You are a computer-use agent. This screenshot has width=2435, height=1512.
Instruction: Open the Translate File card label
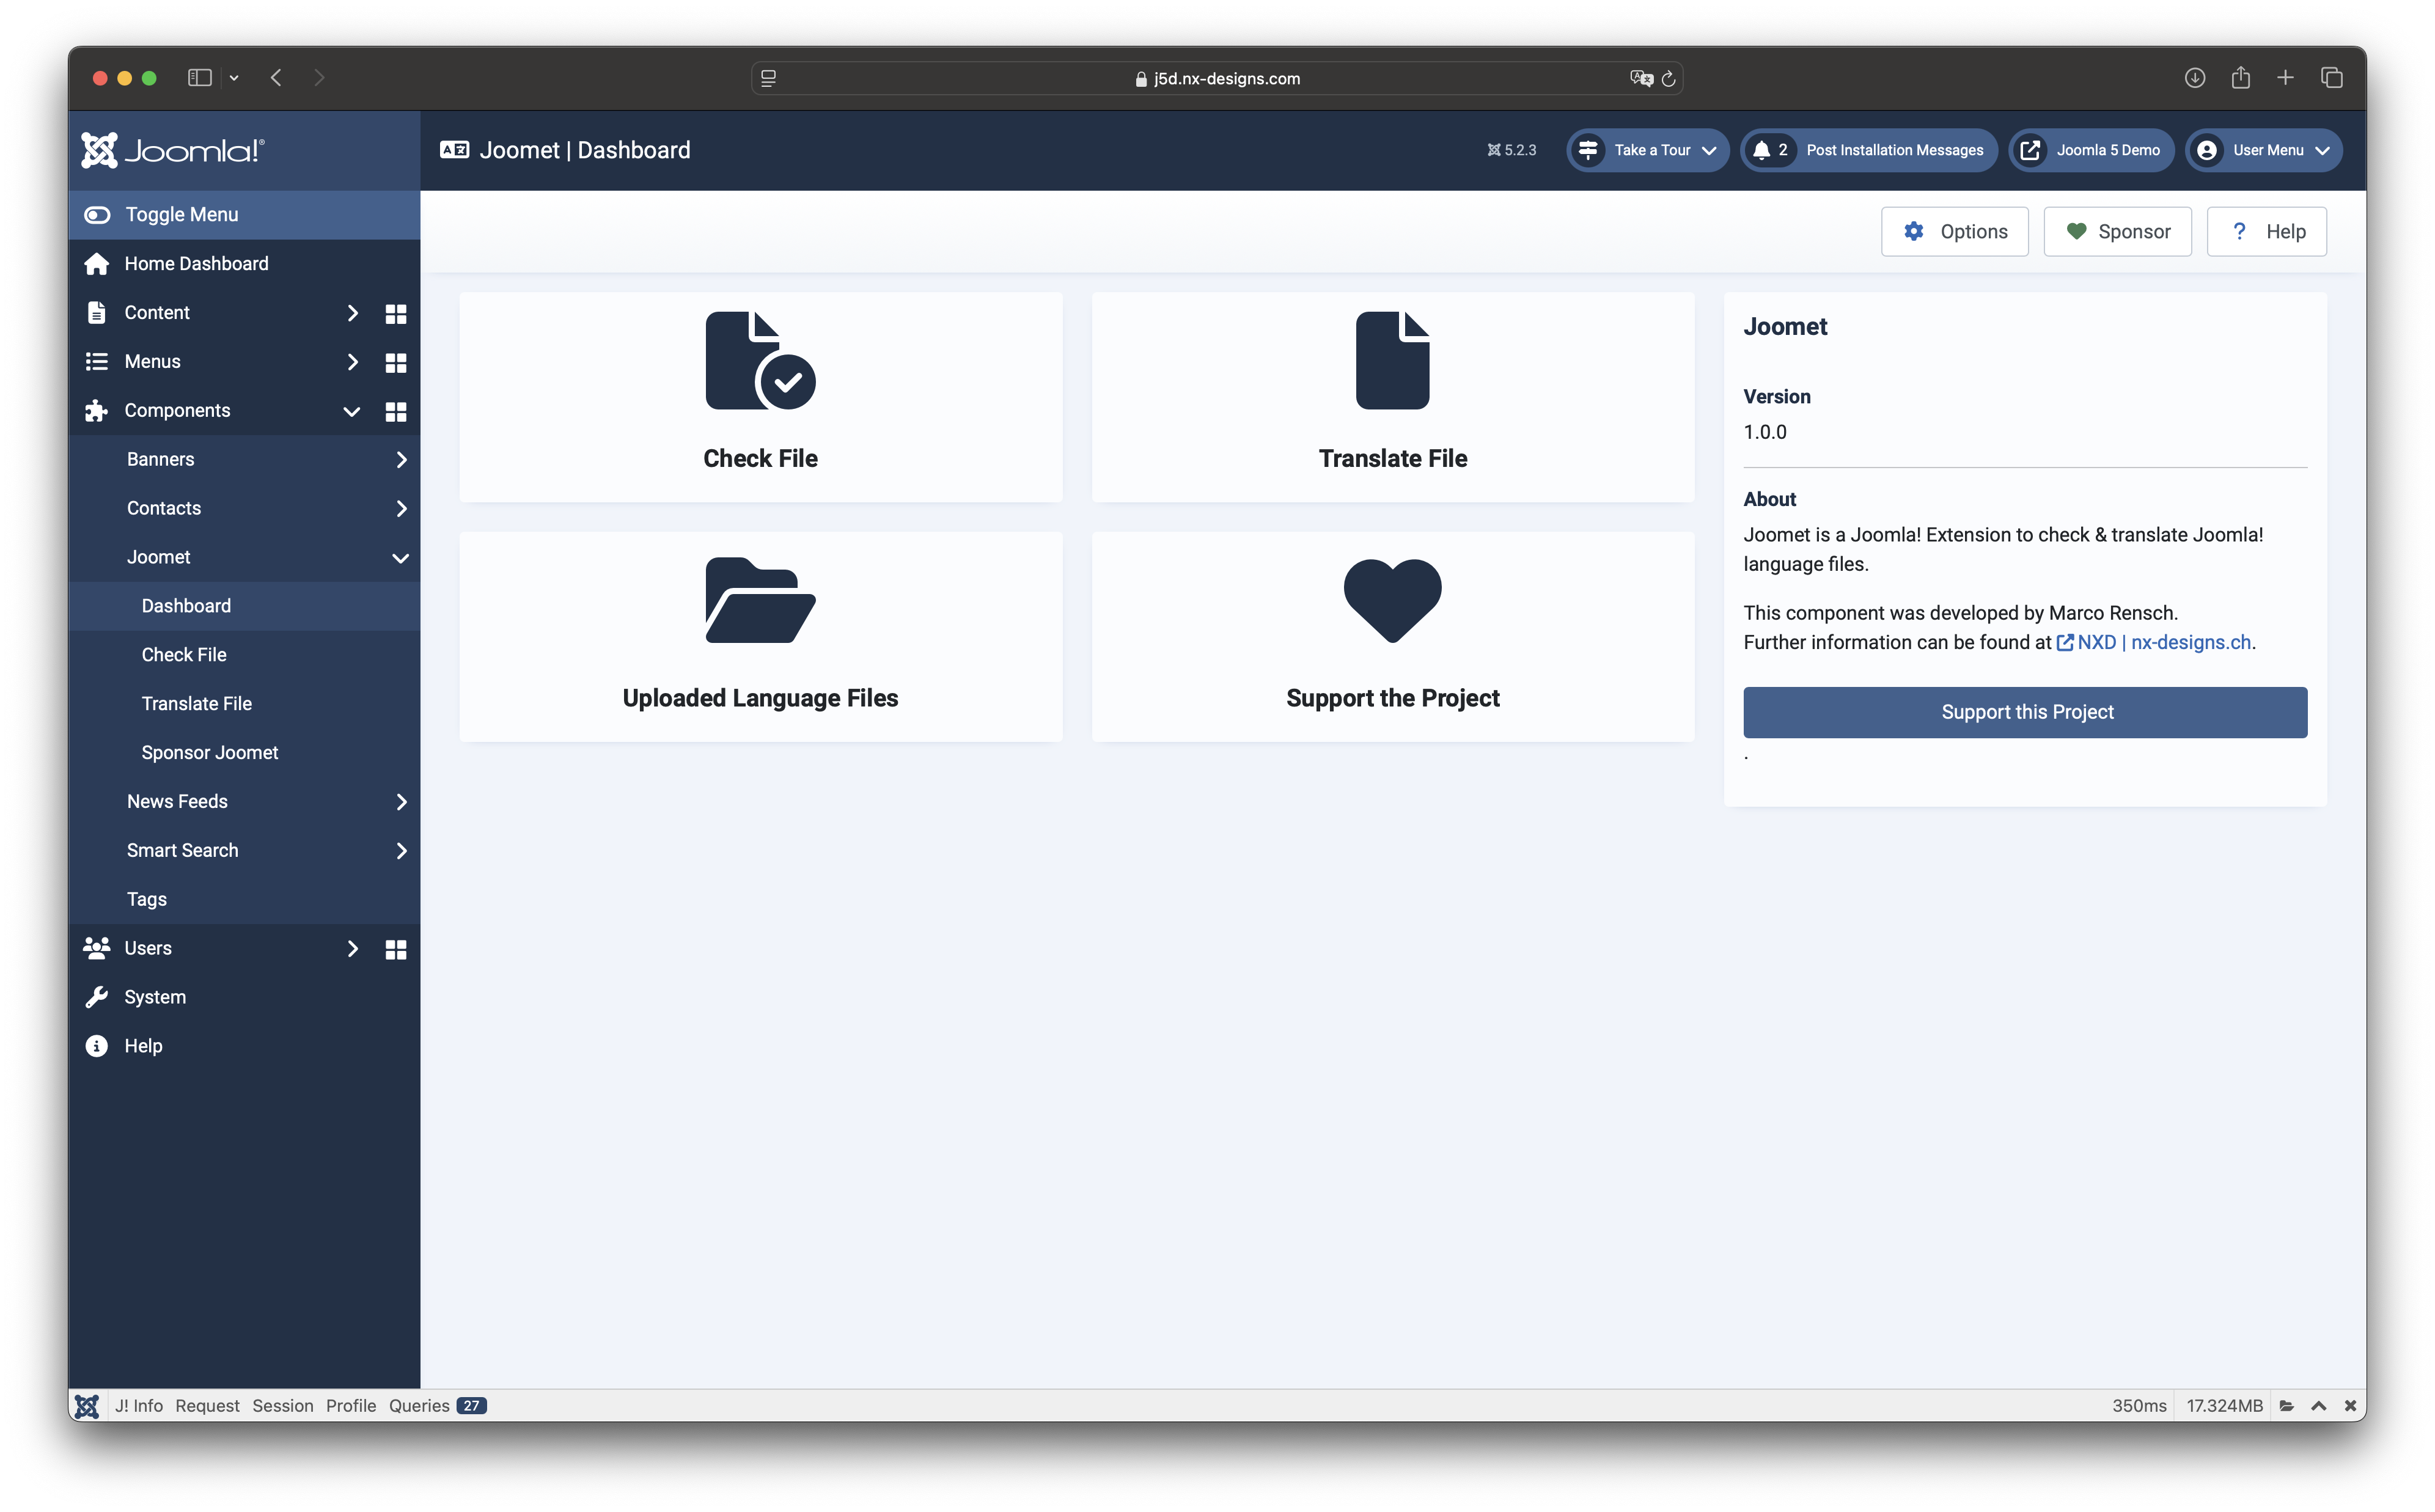[x=1393, y=458]
